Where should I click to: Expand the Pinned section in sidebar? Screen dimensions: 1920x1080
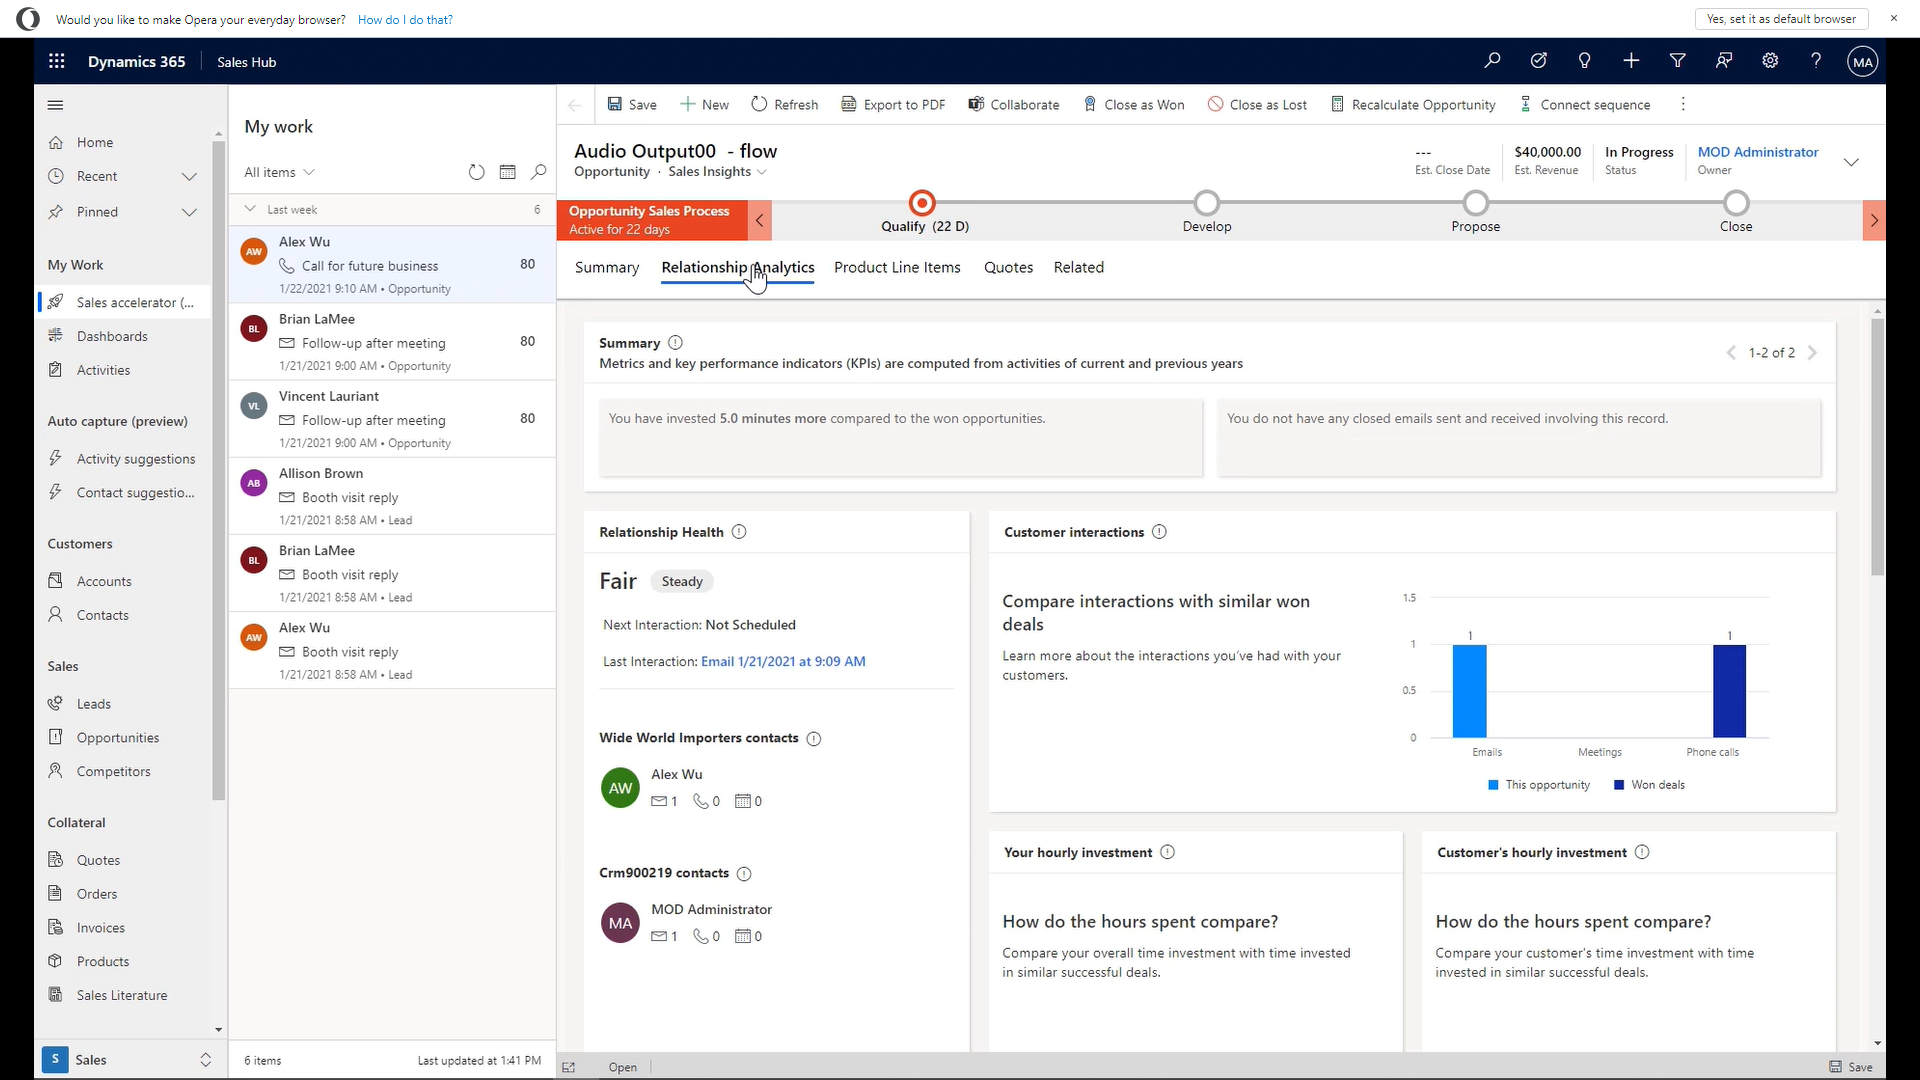(189, 212)
